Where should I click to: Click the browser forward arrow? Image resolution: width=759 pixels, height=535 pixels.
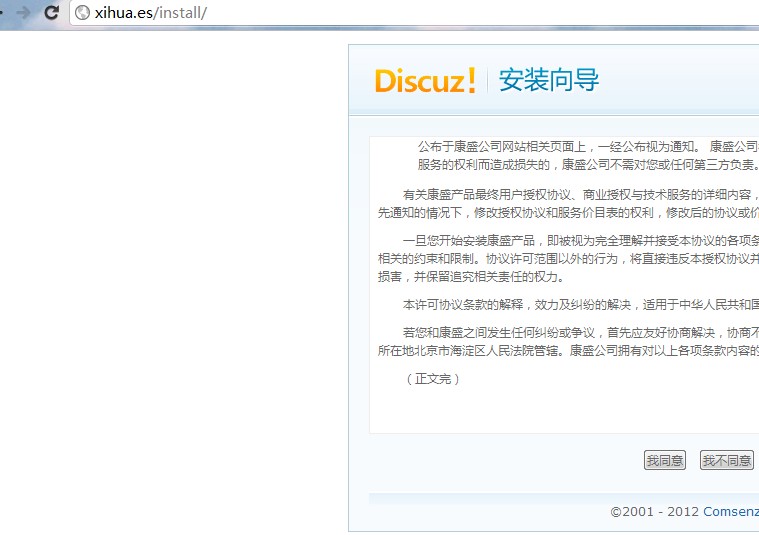coord(23,12)
